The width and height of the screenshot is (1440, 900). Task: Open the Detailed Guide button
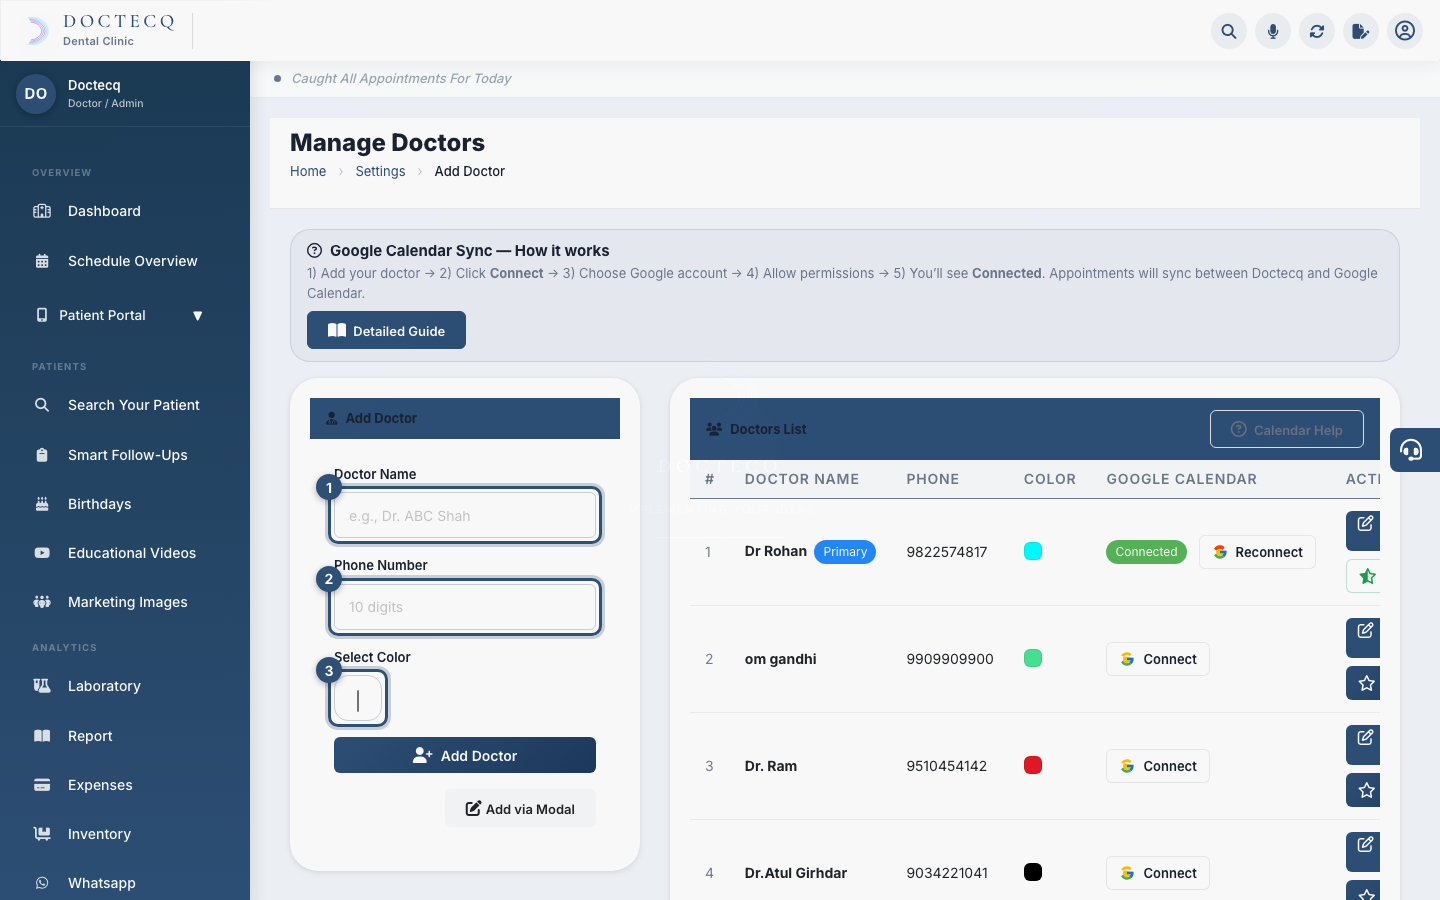(x=386, y=330)
